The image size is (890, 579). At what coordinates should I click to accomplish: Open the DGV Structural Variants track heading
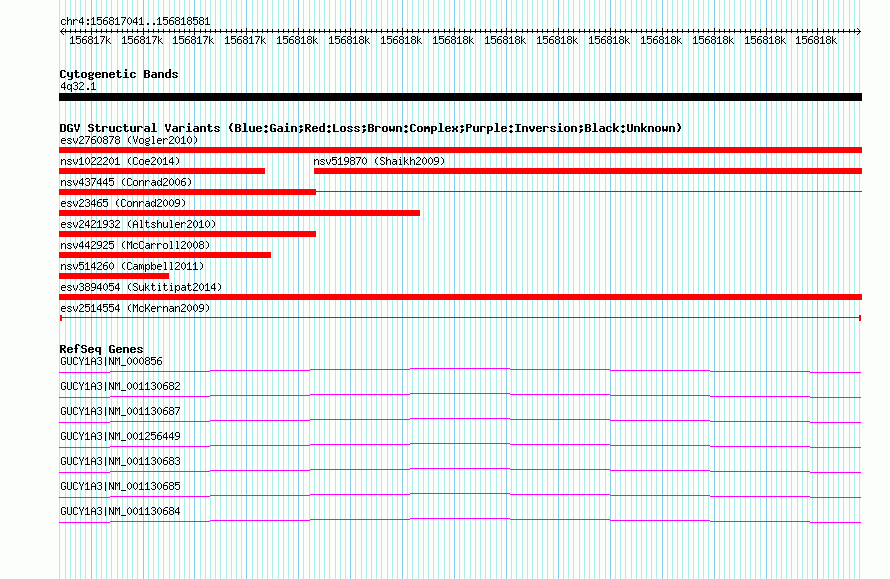coord(371,128)
